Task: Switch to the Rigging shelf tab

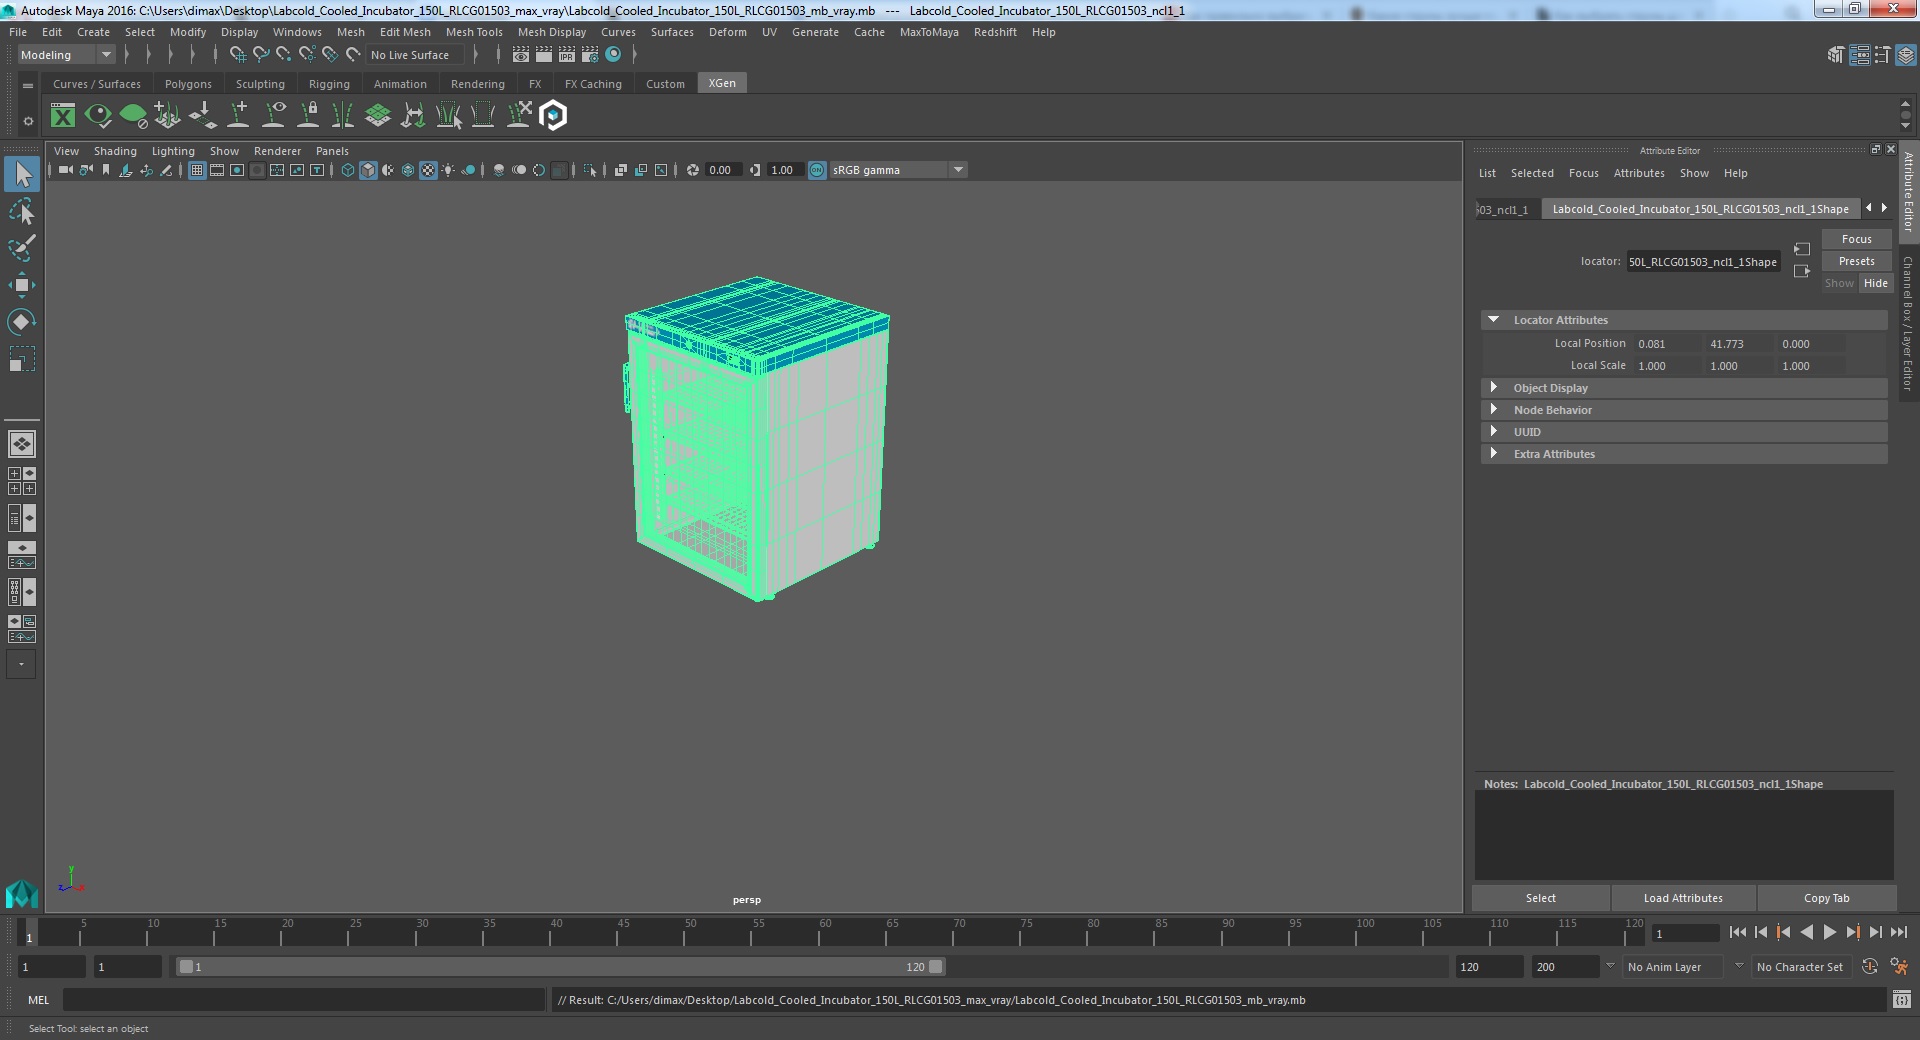Action: click(x=329, y=84)
